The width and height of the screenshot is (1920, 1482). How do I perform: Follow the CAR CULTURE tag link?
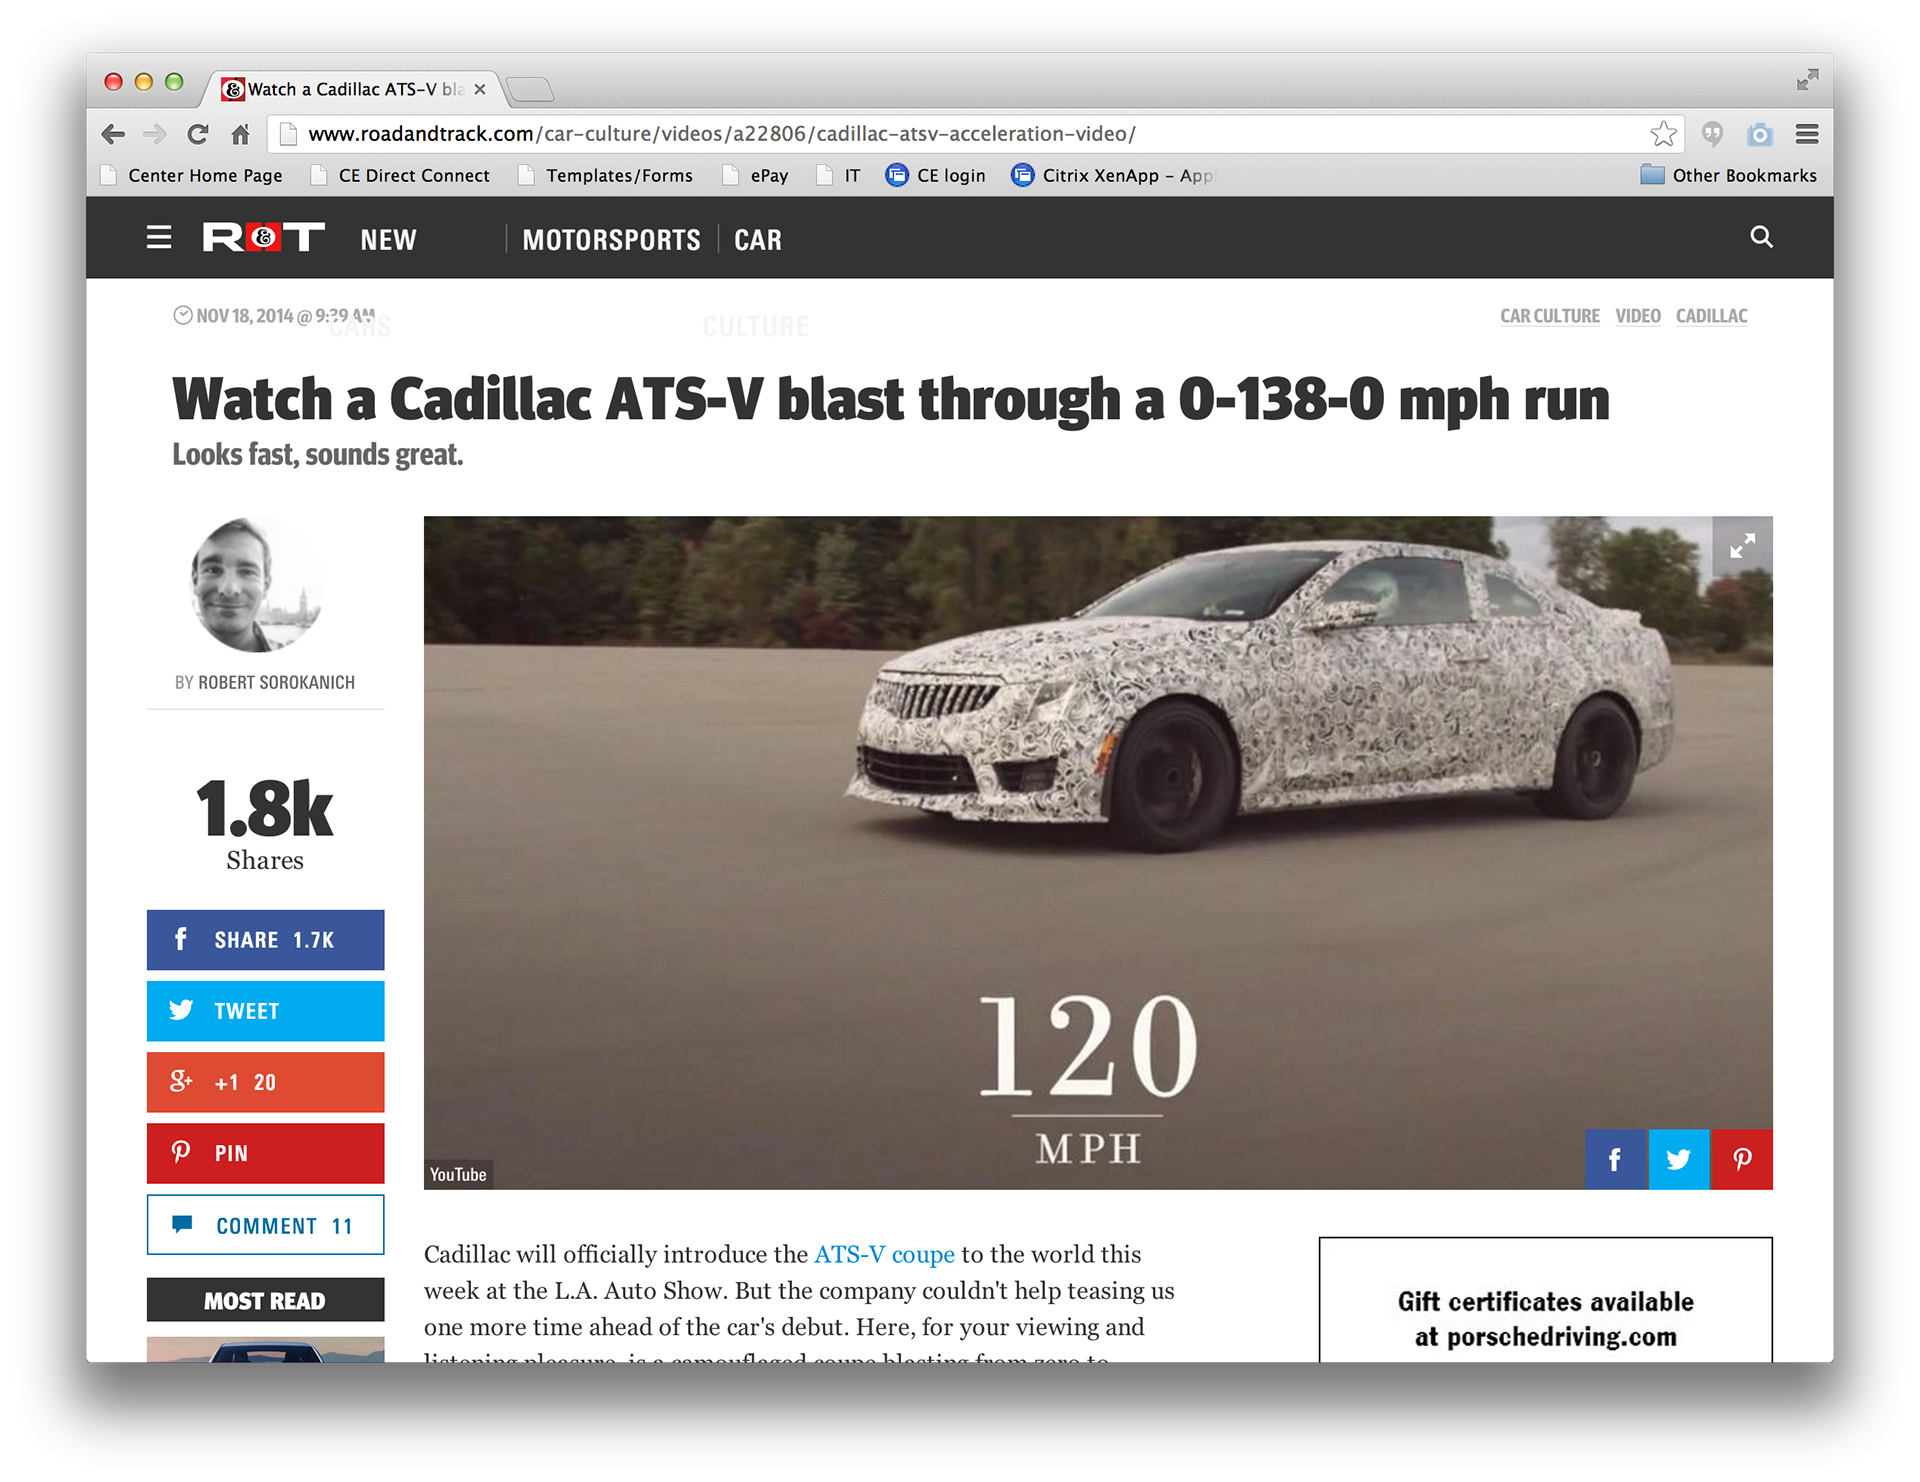tap(1550, 316)
